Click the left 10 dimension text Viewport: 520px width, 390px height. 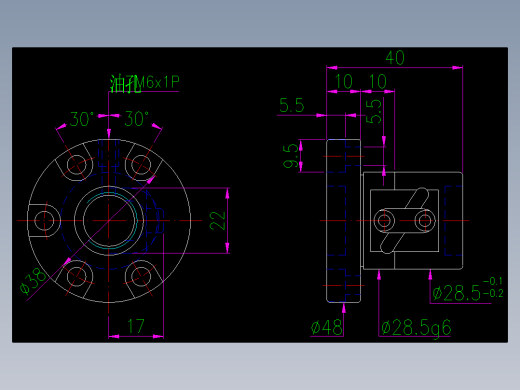pyautogui.click(x=344, y=82)
